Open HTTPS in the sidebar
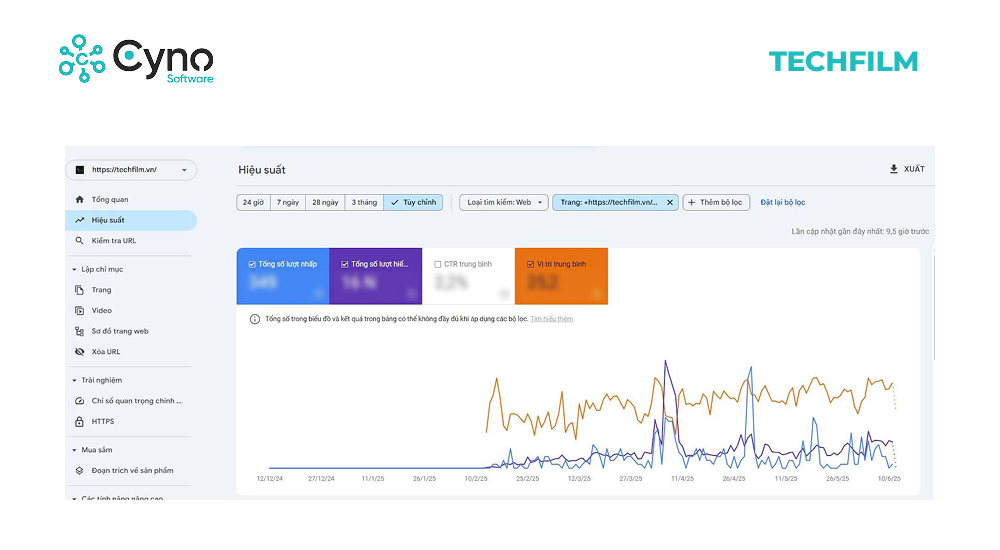This screenshot has height=550, width=1000. tap(131, 422)
